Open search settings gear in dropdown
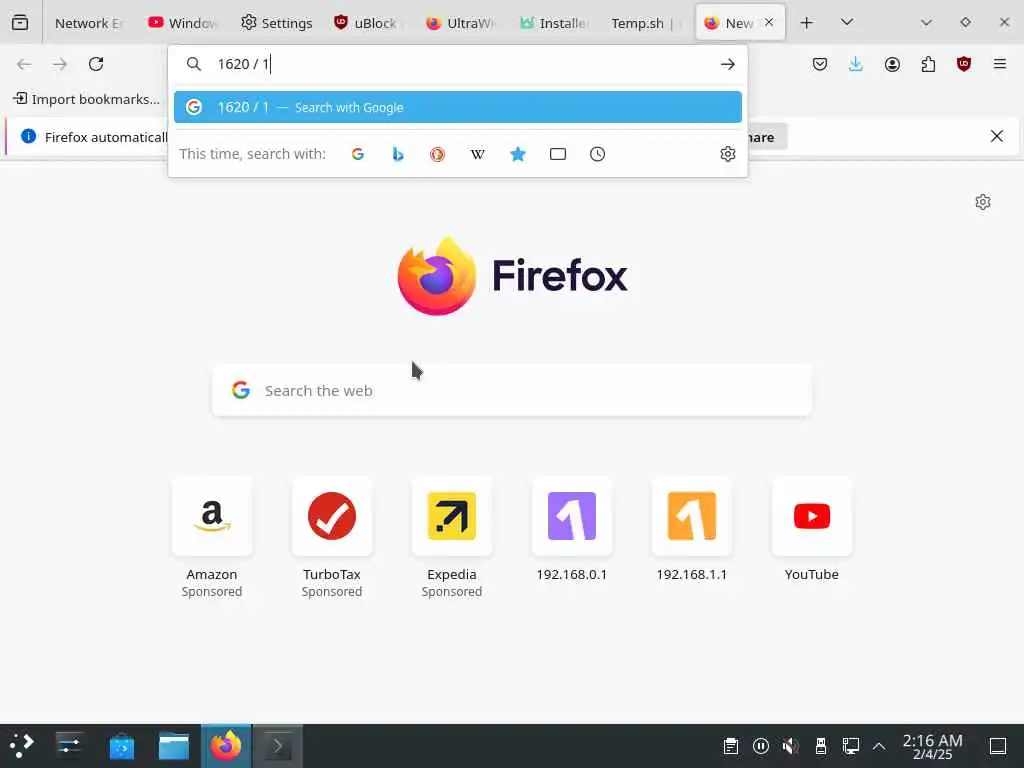The width and height of the screenshot is (1024, 768). (728, 154)
